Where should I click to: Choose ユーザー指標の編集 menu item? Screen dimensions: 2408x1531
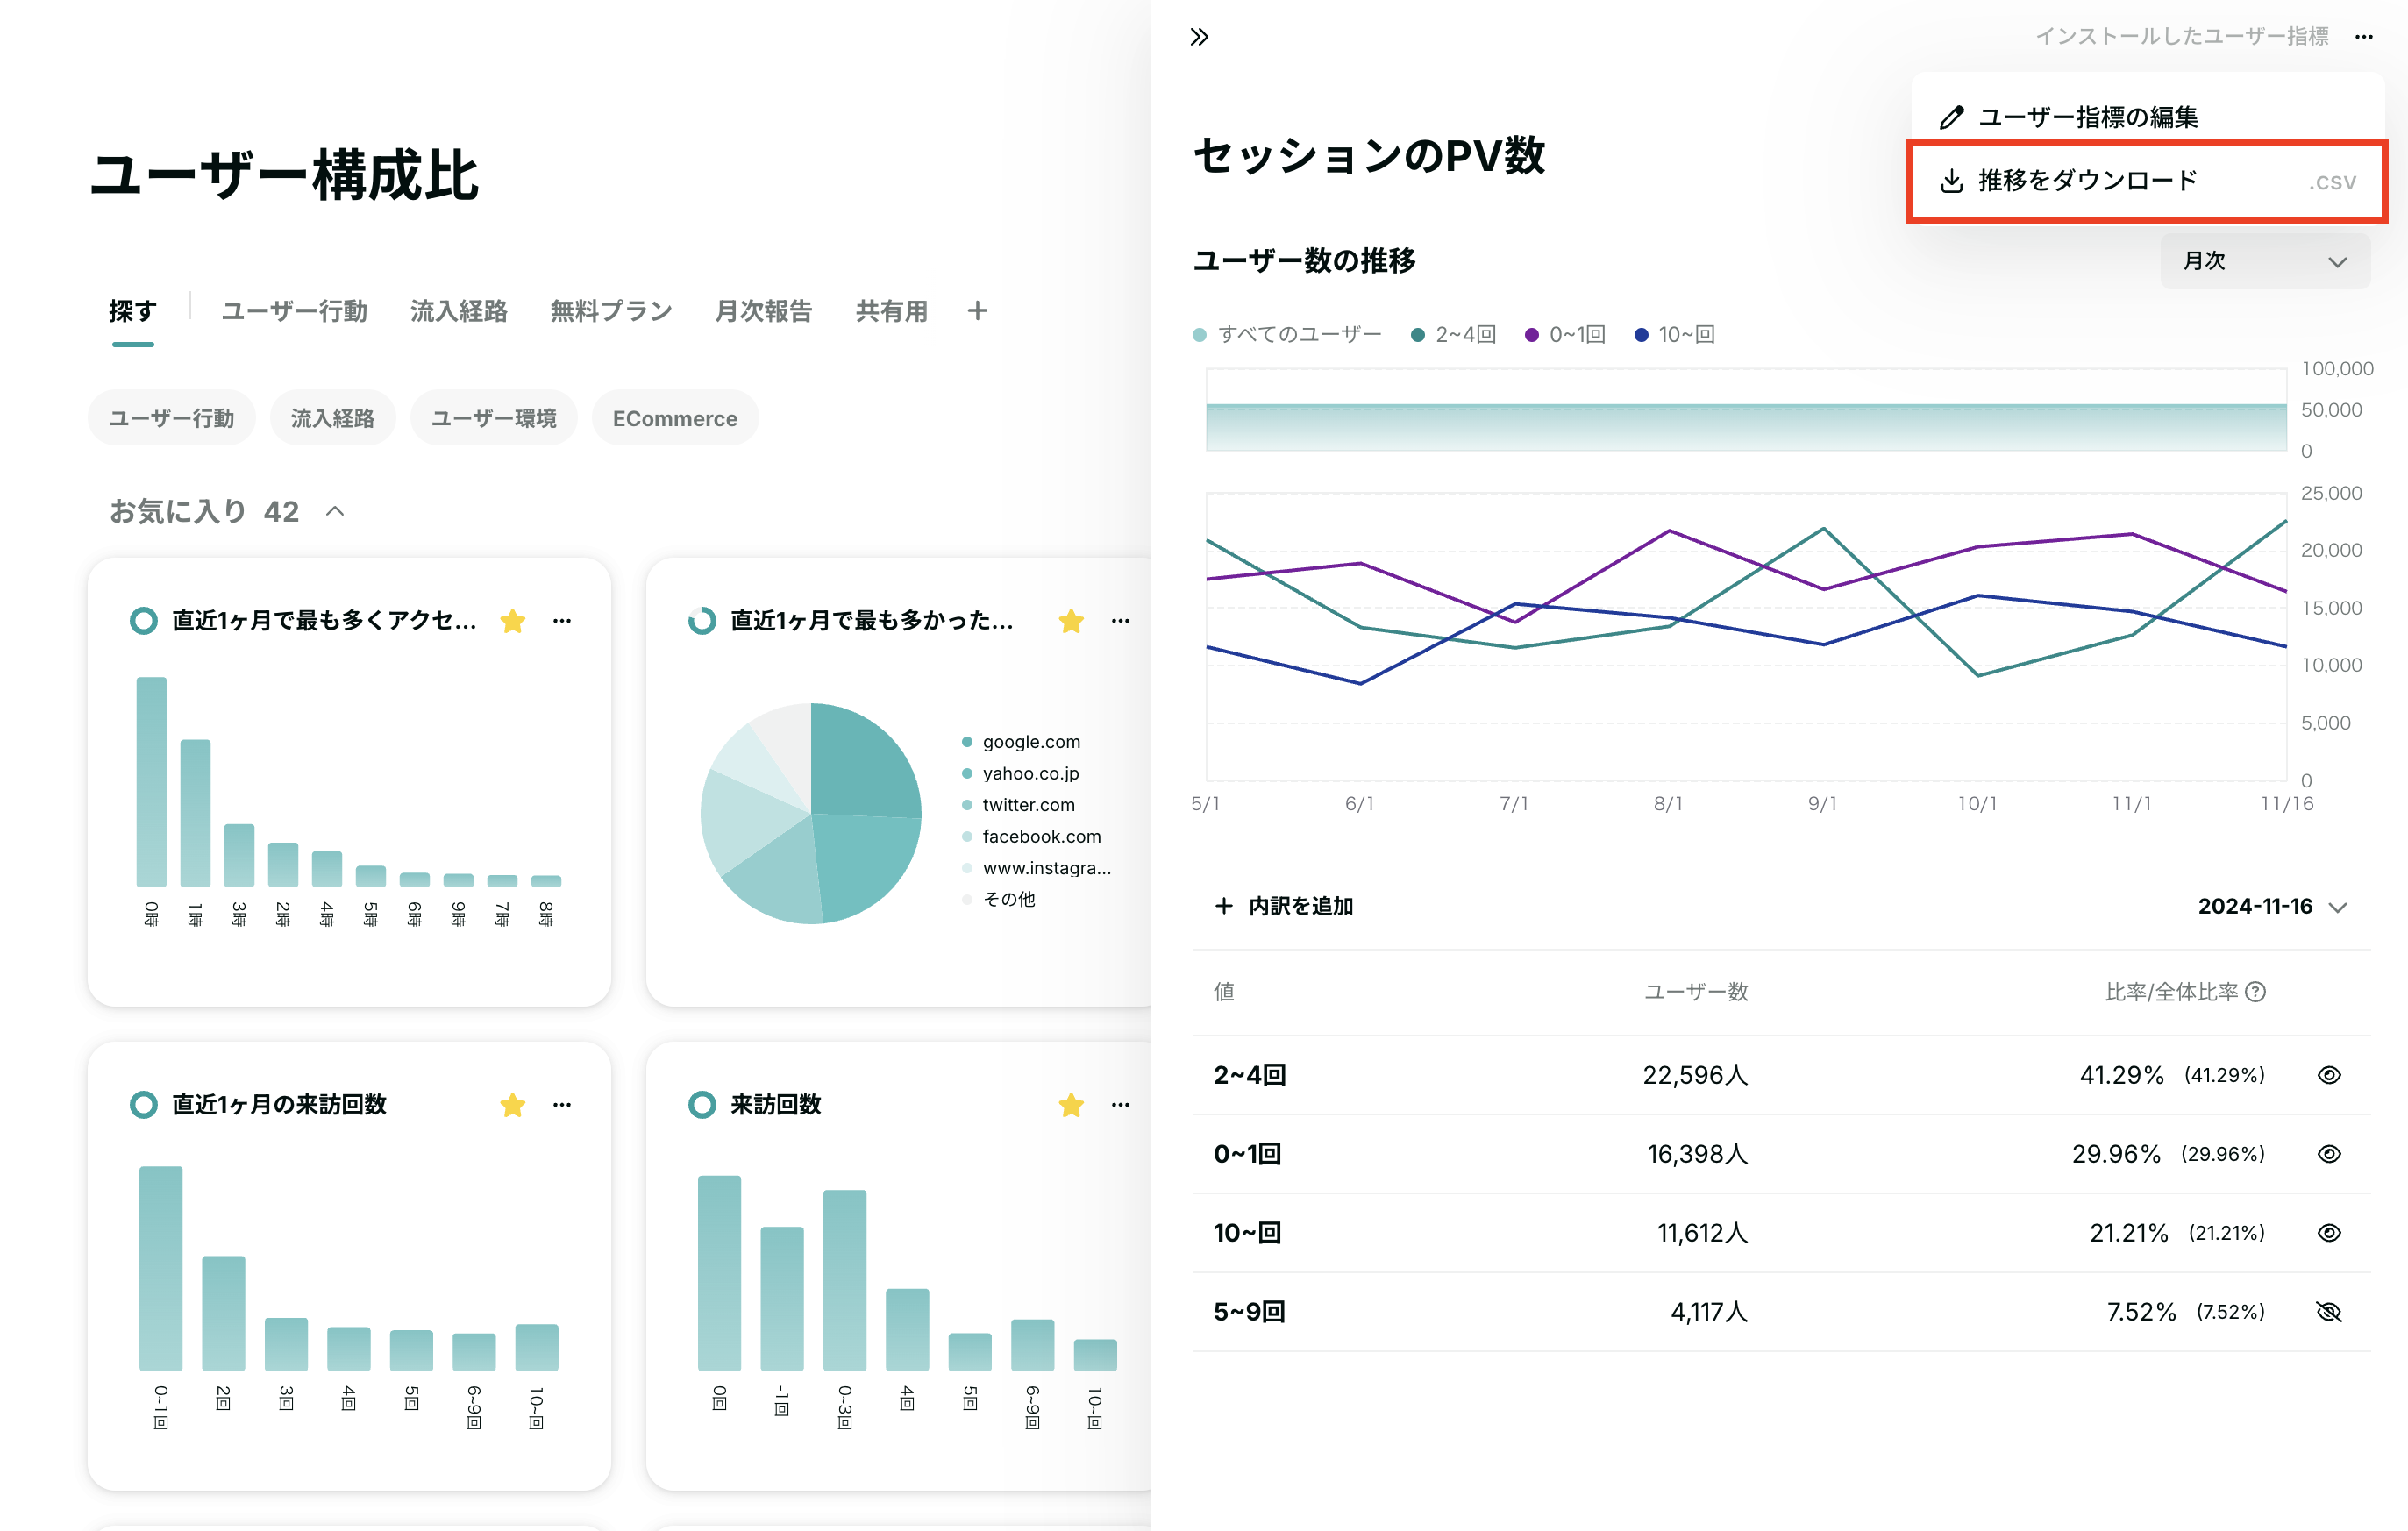tap(2147, 117)
